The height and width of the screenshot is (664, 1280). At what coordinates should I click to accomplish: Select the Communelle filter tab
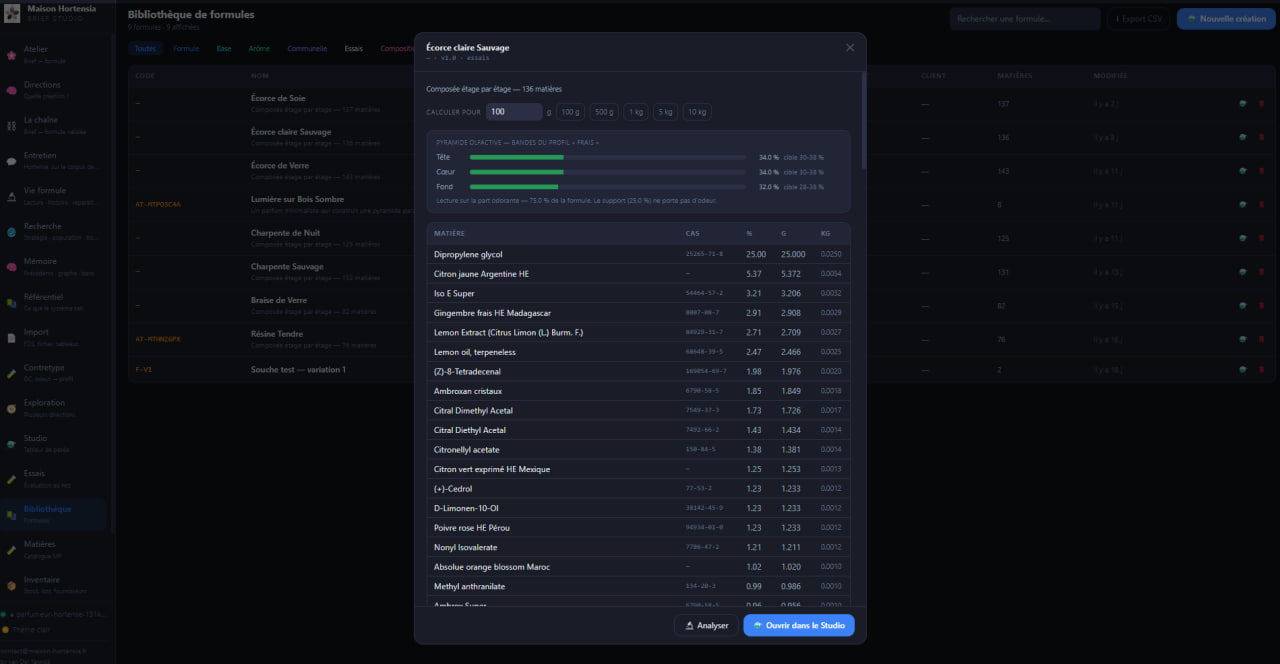[x=307, y=48]
